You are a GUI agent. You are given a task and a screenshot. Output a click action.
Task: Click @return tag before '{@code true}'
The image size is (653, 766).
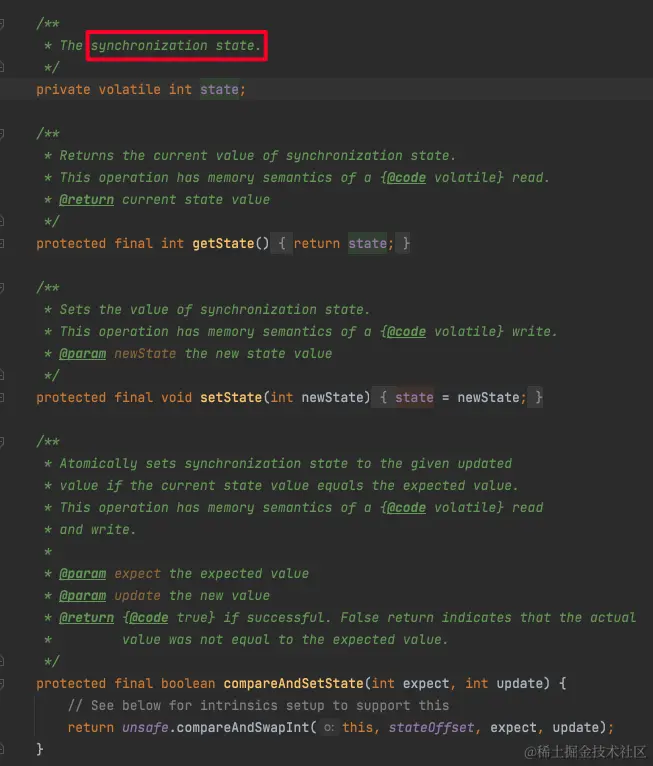[86, 617]
